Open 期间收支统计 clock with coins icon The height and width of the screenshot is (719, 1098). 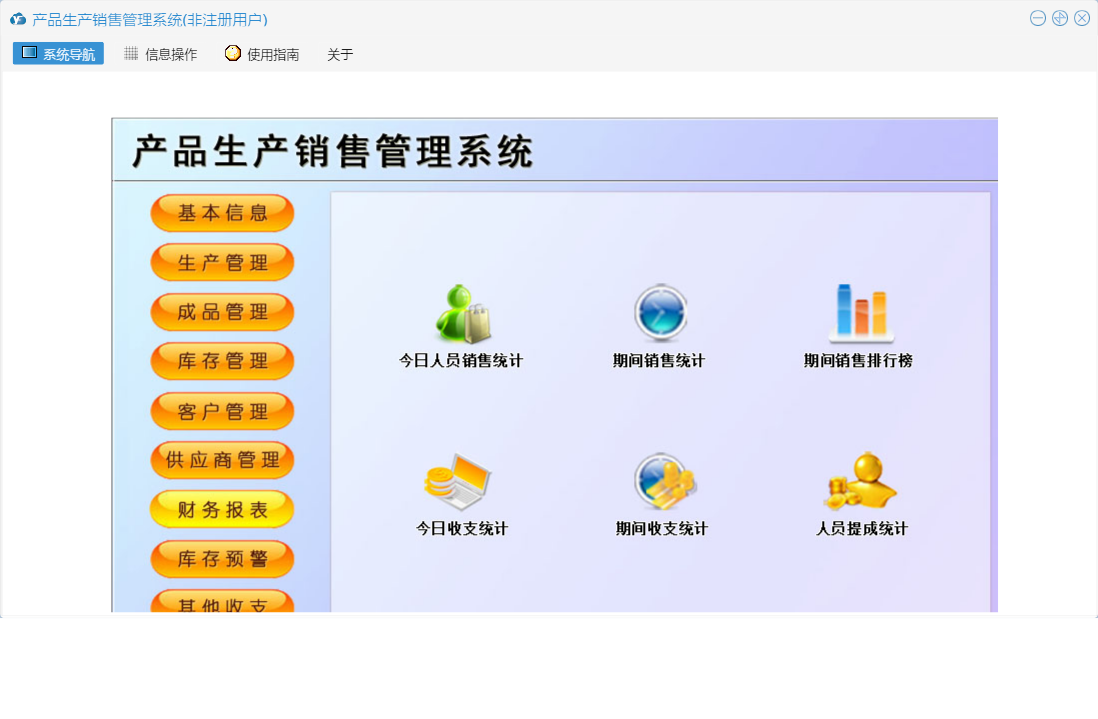[663, 482]
